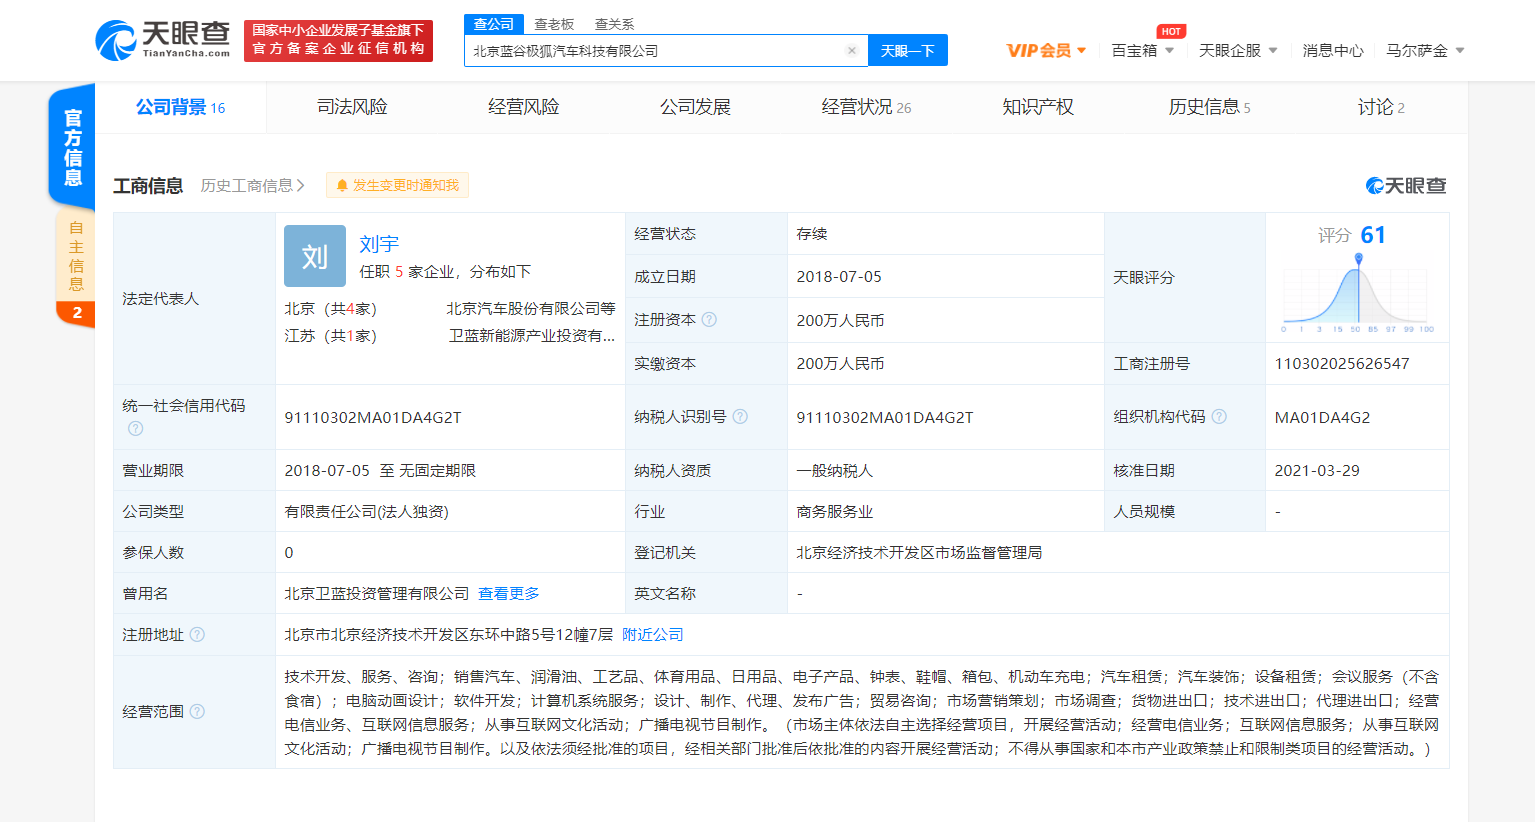Clear the search box with the X icon
The height and width of the screenshot is (822, 1535).
click(x=852, y=51)
